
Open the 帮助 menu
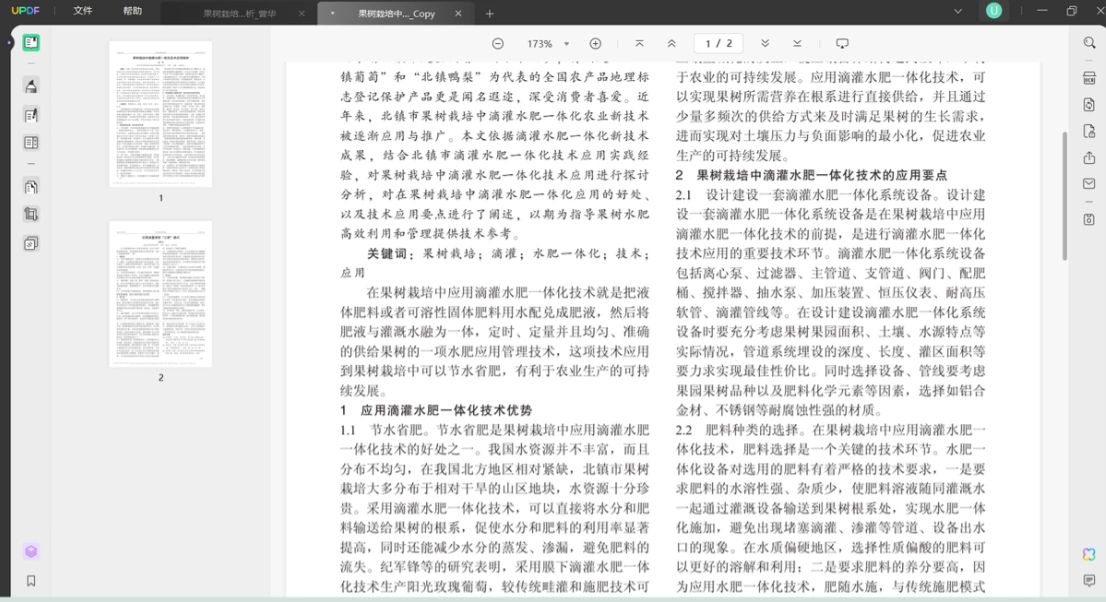coord(132,11)
